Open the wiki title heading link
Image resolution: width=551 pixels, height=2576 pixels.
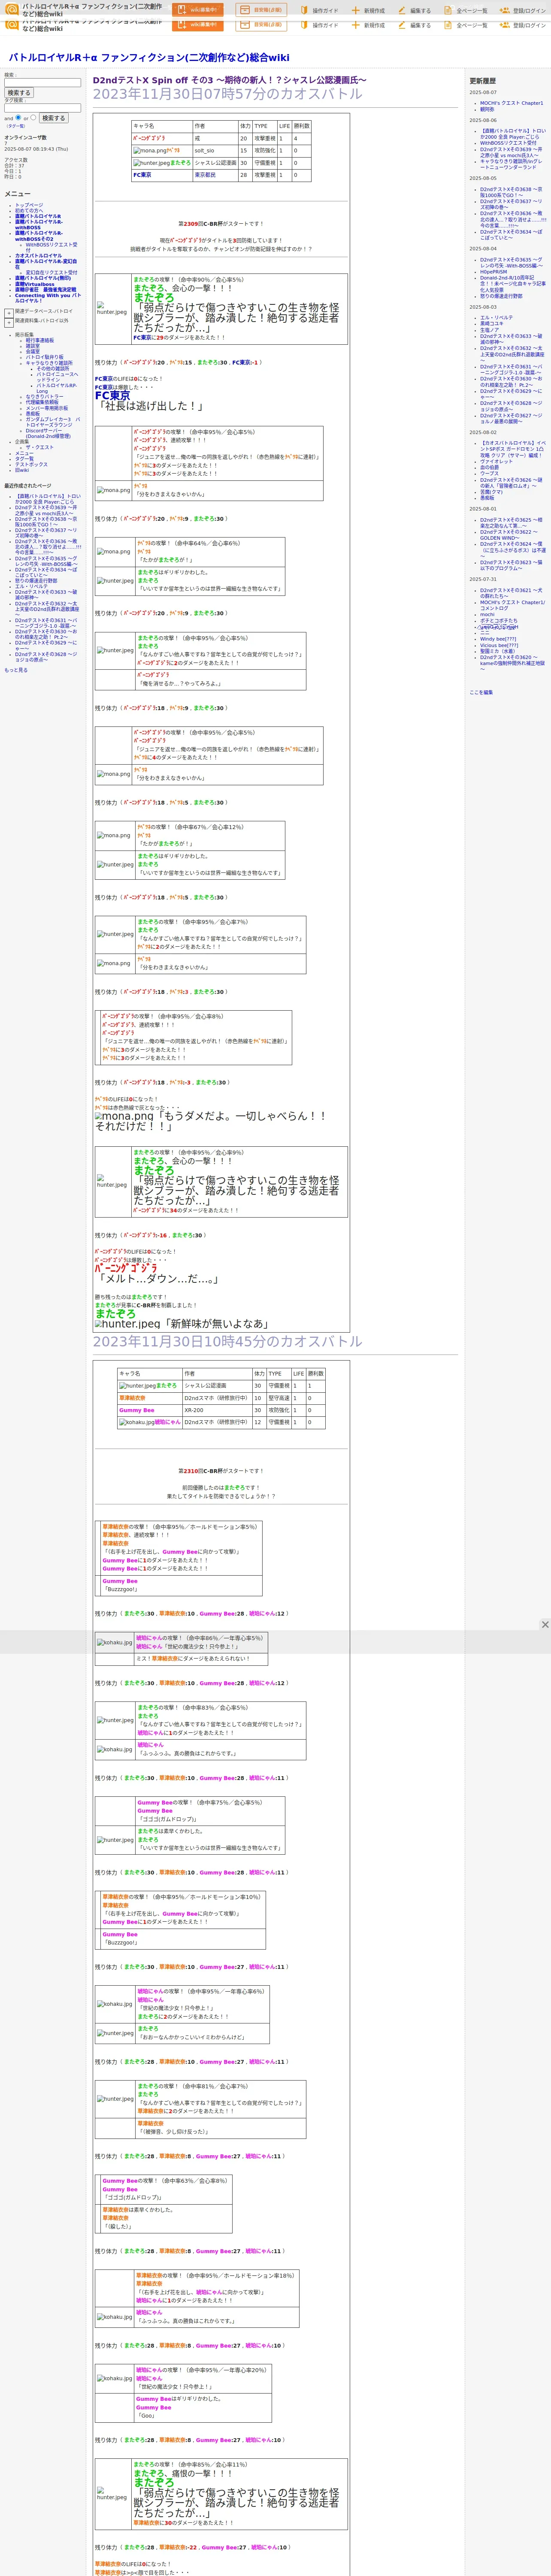coord(149,58)
